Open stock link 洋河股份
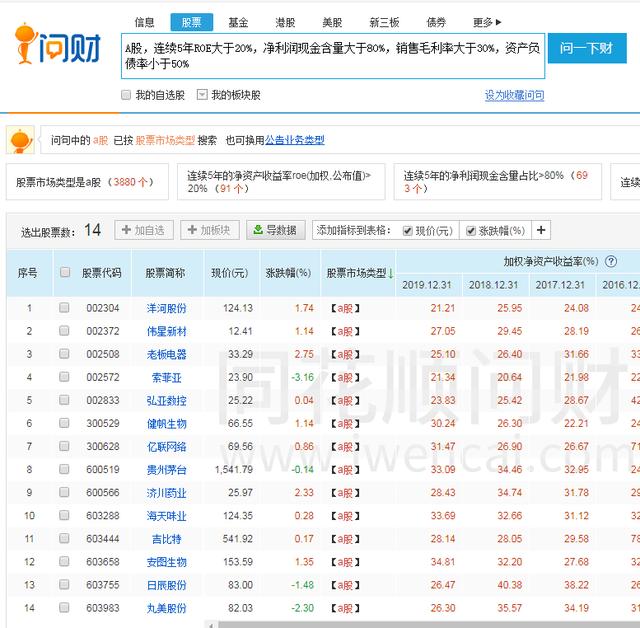This screenshot has height=628, width=640. click(x=167, y=308)
